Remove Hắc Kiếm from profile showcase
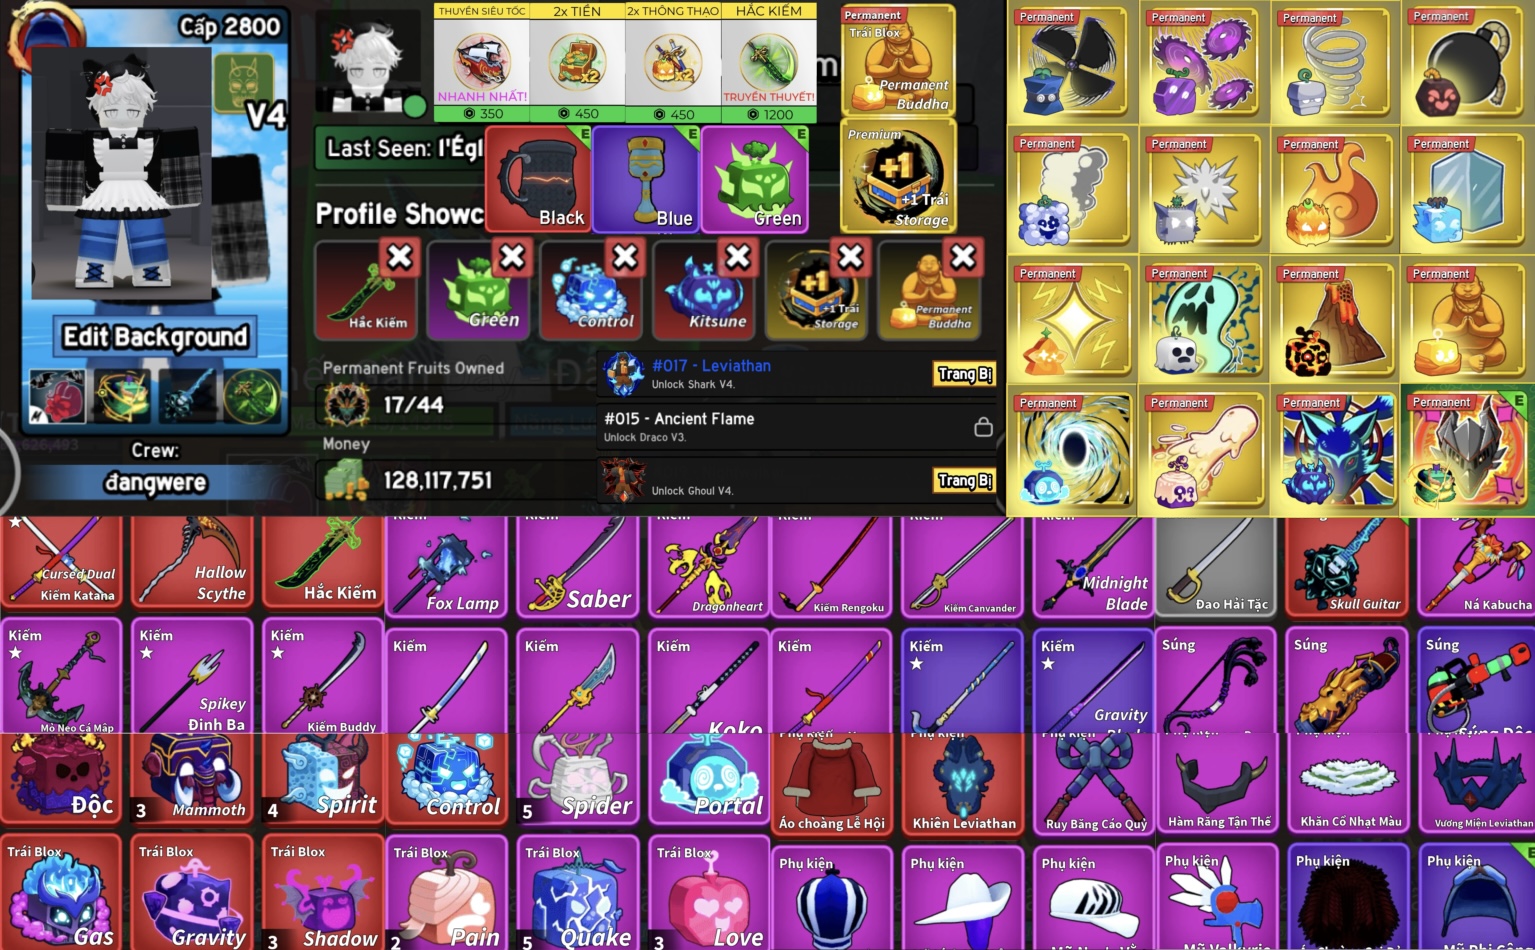 399,257
